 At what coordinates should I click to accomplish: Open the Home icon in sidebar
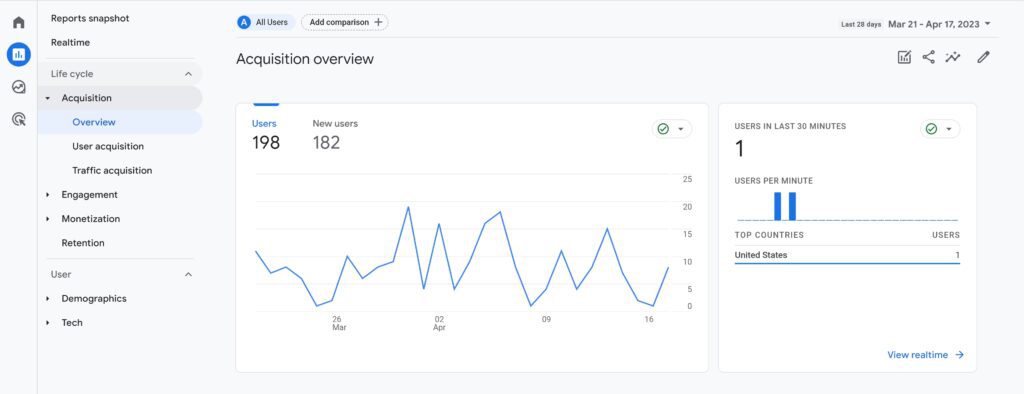pos(18,22)
